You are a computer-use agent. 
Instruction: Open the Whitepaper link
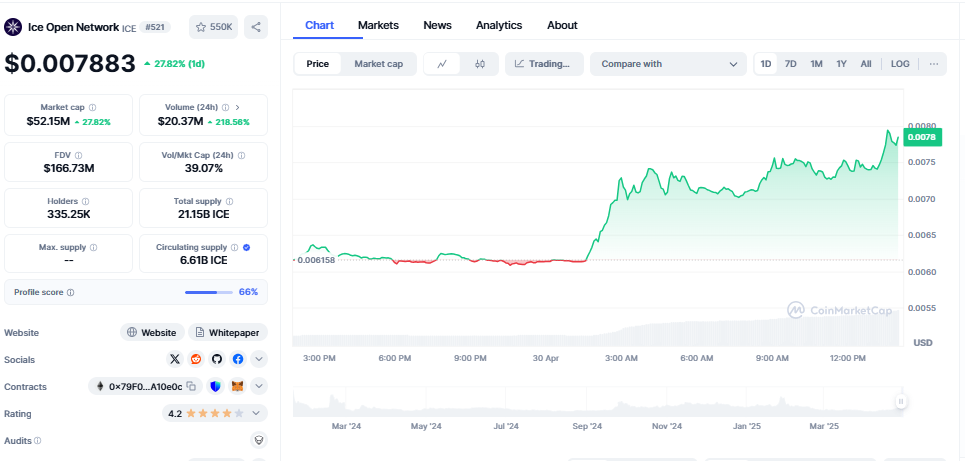(x=228, y=332)
